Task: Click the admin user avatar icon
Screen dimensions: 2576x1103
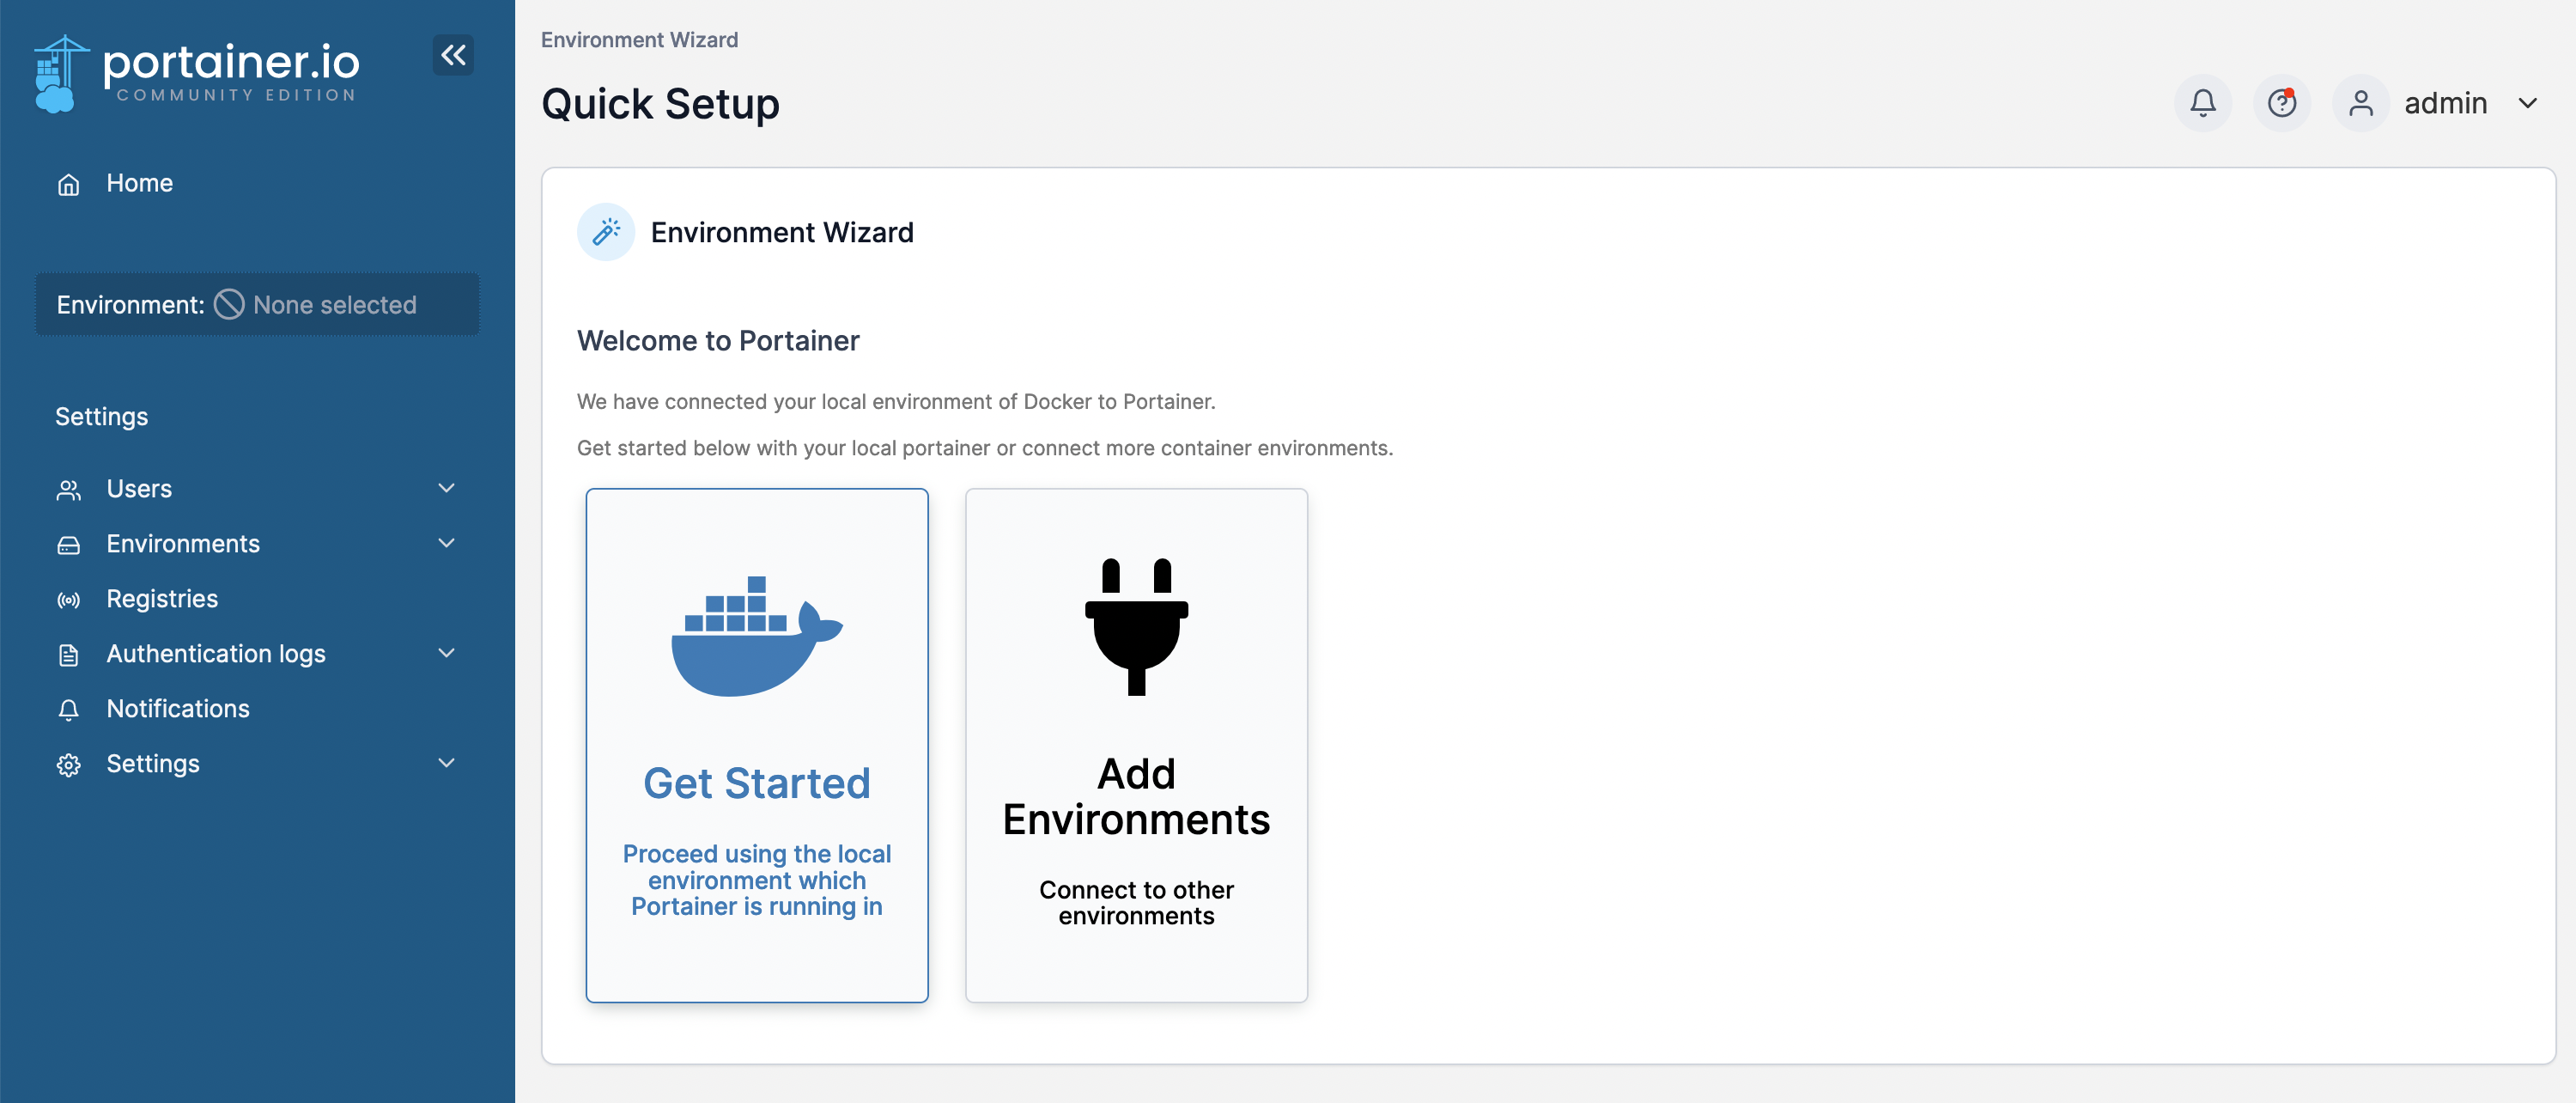Action: [x=2360, y=103]
